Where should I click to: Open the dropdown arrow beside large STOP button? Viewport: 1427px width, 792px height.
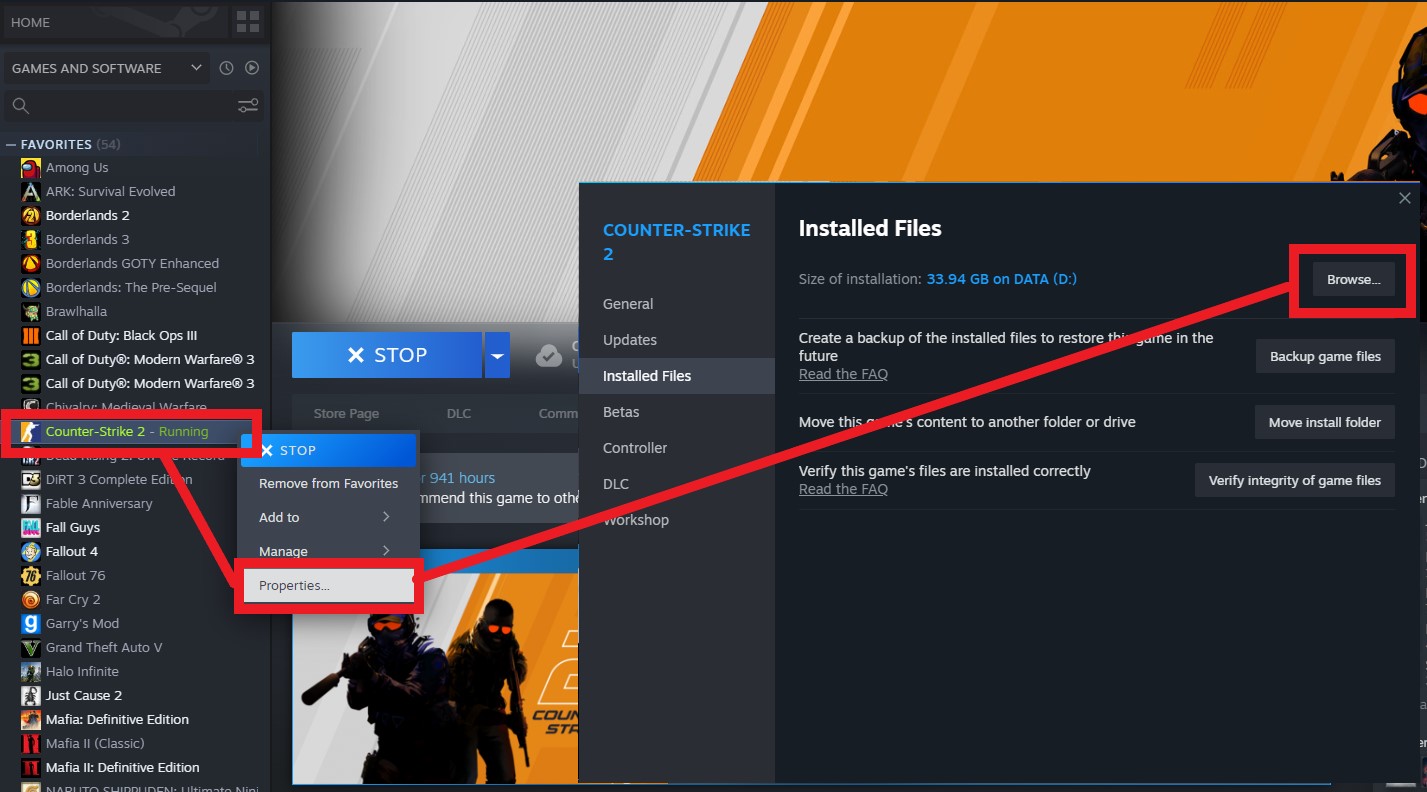497,355
